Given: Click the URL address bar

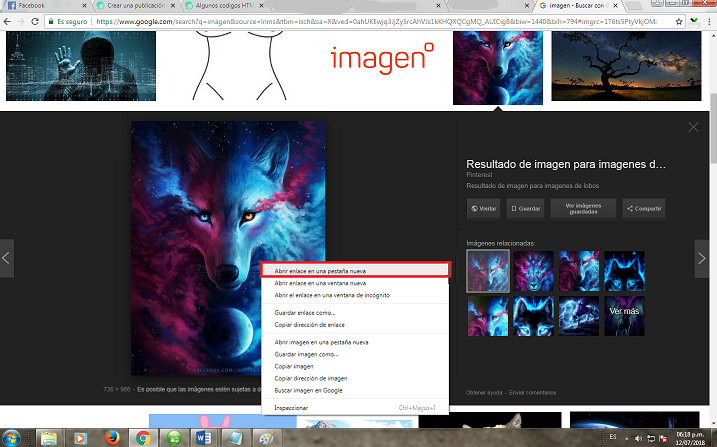Looking at the screenshot, I should pos(375,21).
